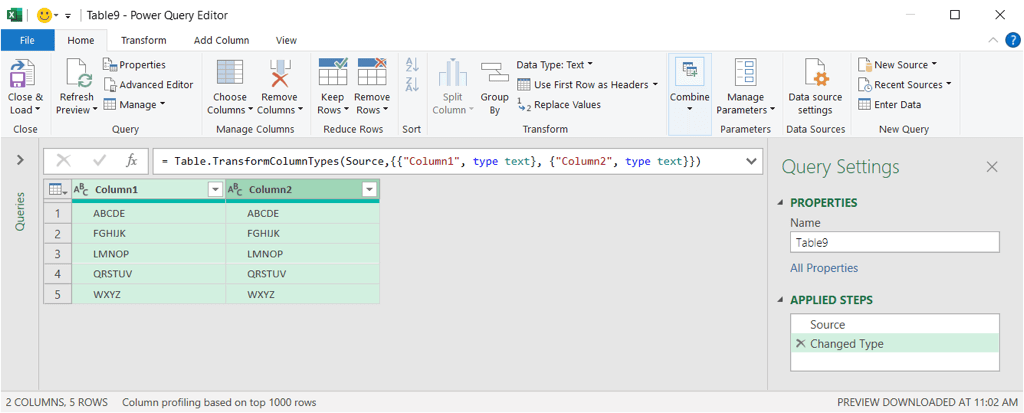Expand the formula bar
Screen dimensions: 1024x413
[x=752, y=161]
